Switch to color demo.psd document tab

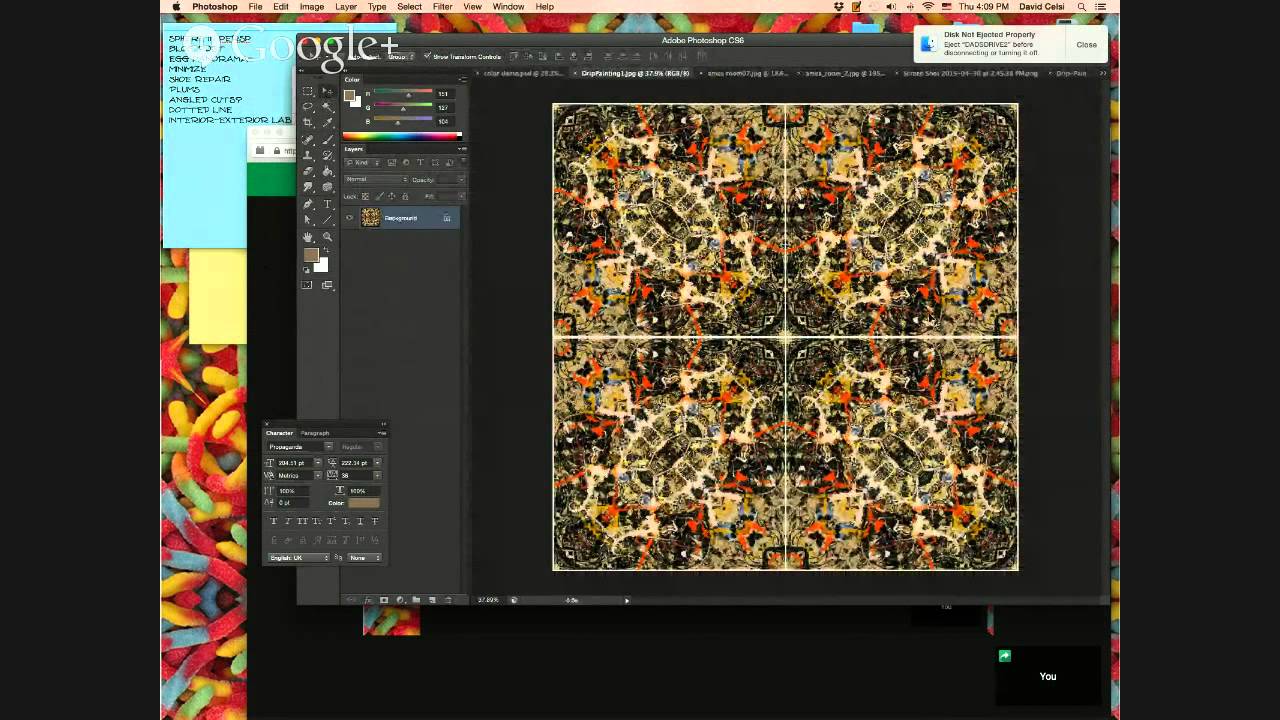pyautogui.click(x=522, y=73)
